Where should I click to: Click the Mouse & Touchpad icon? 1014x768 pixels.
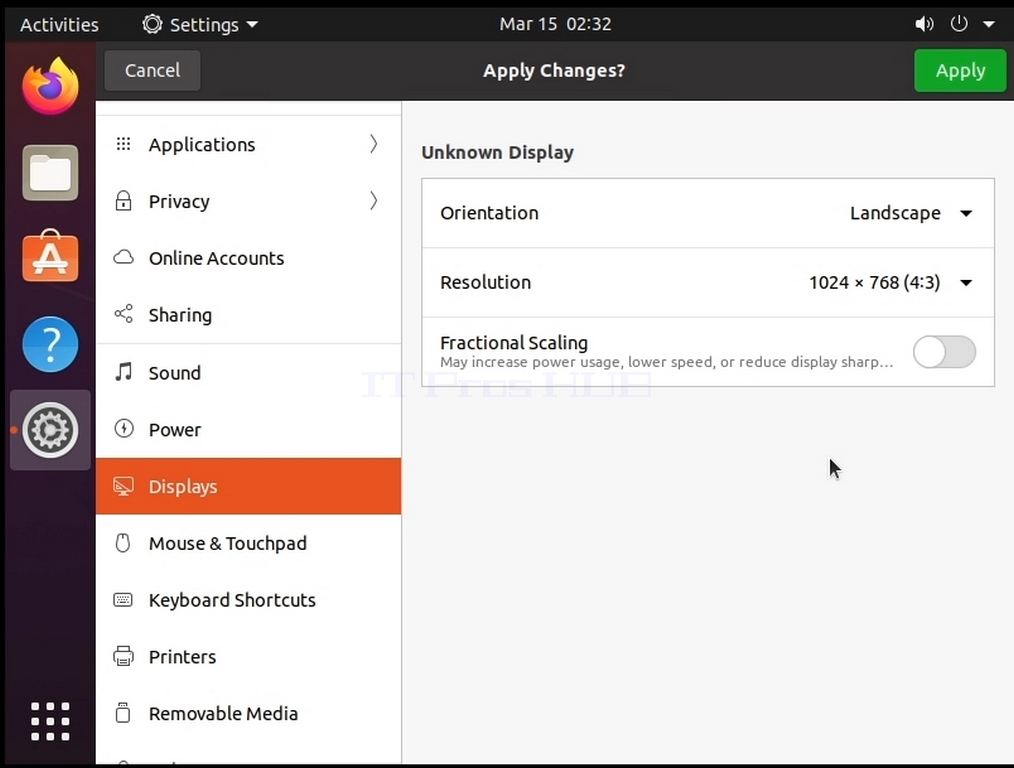[123, 542]
